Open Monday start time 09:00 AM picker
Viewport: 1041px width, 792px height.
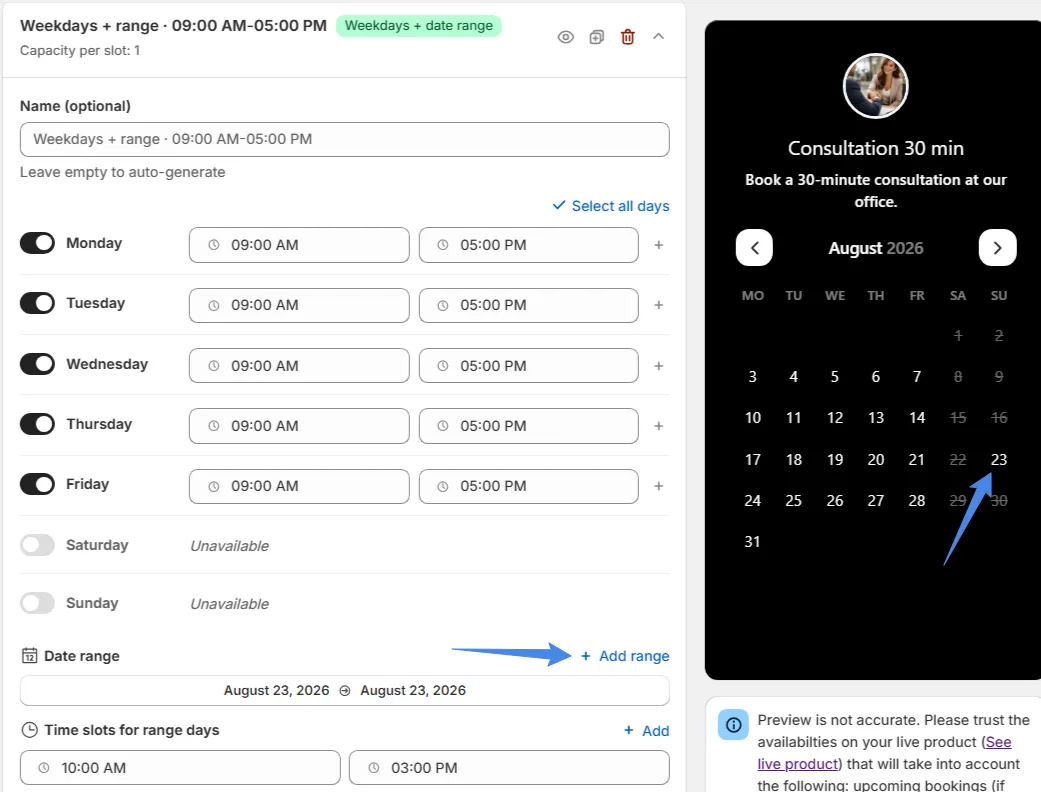(x=299, y=245)
